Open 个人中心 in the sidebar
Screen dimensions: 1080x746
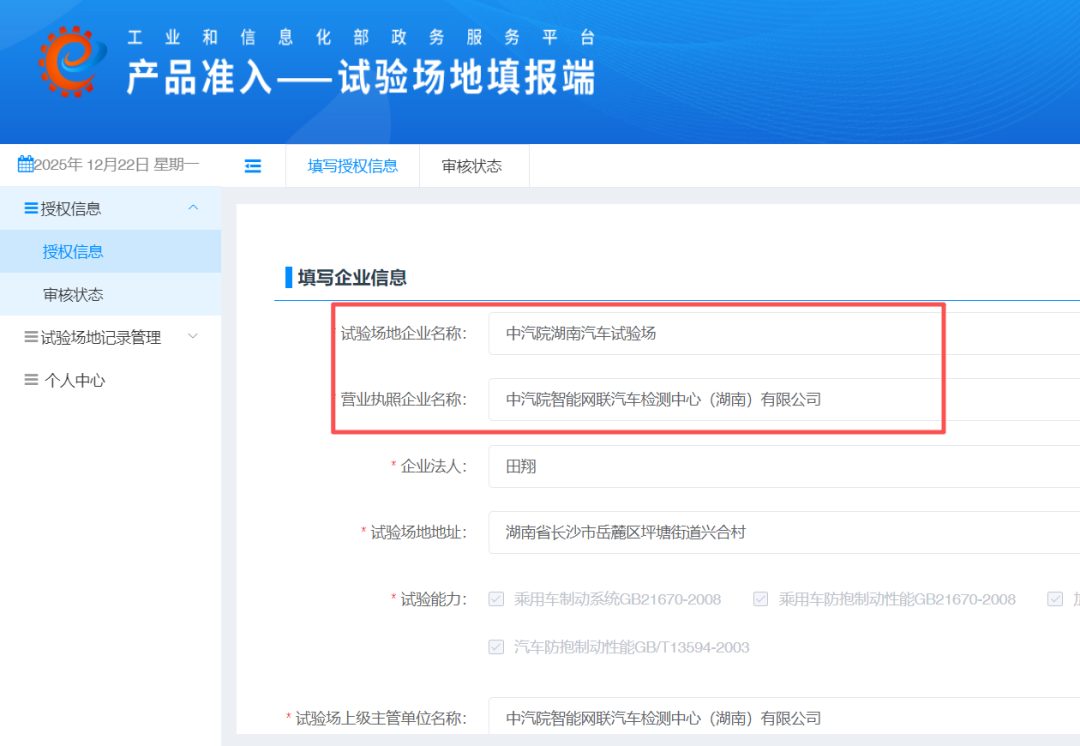(x=74, y=381)
